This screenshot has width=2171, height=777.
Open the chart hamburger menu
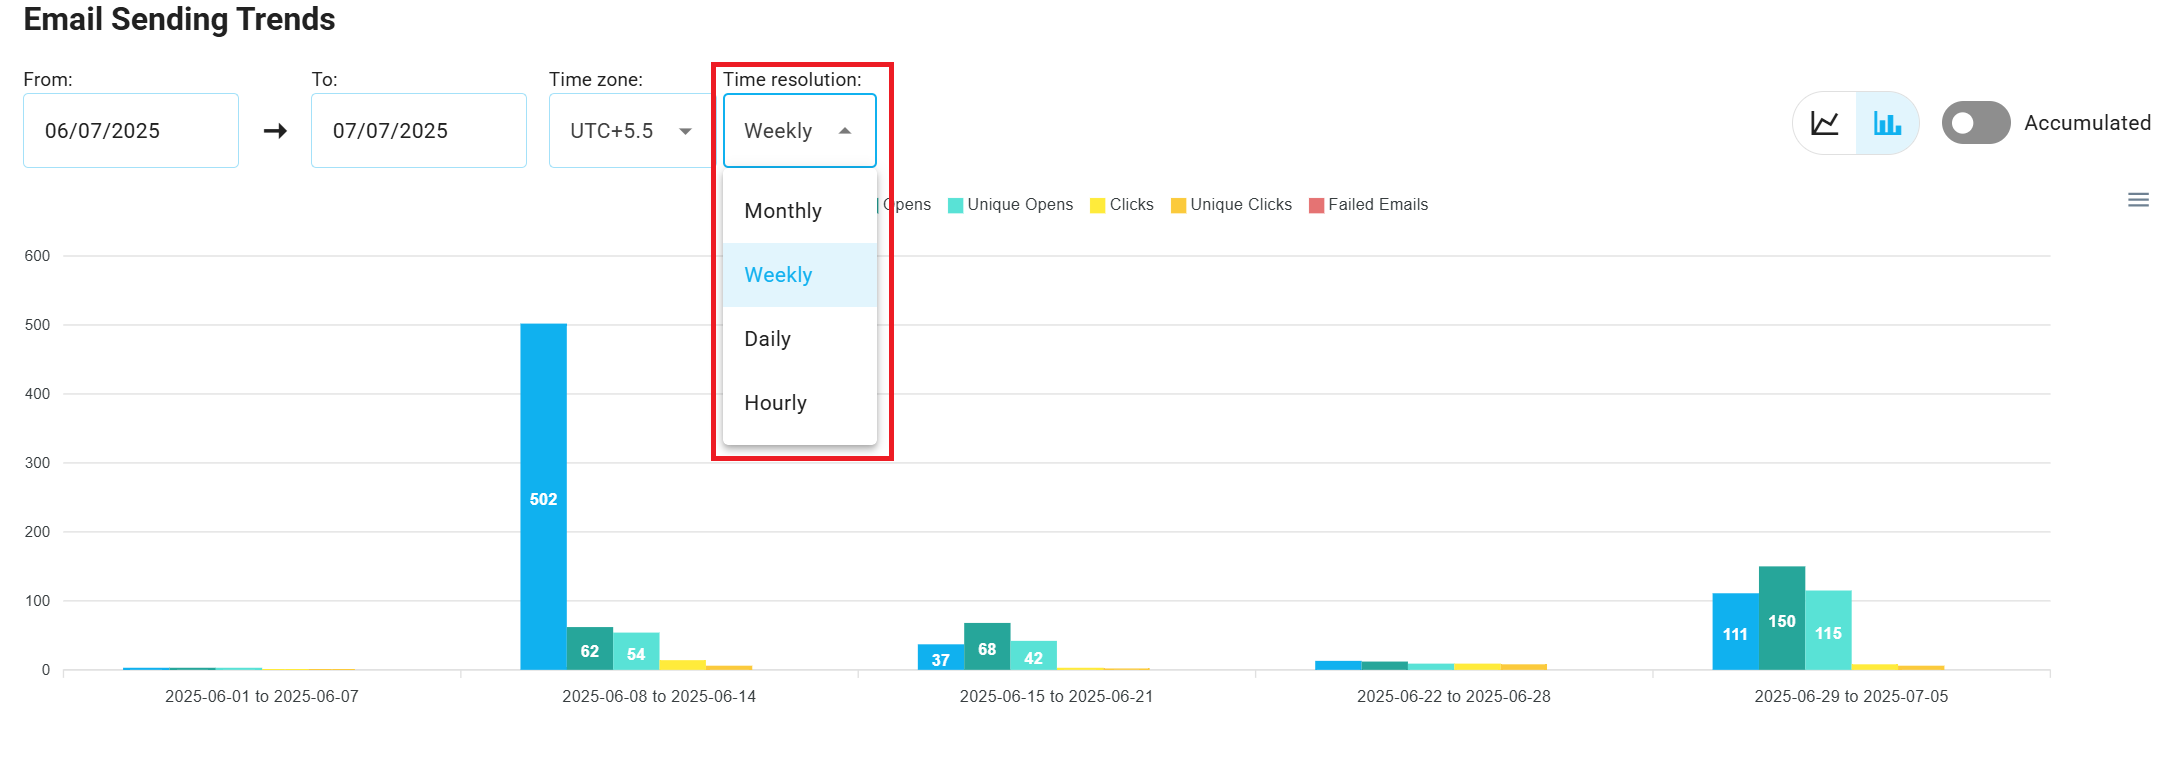tap(2138, 200)
